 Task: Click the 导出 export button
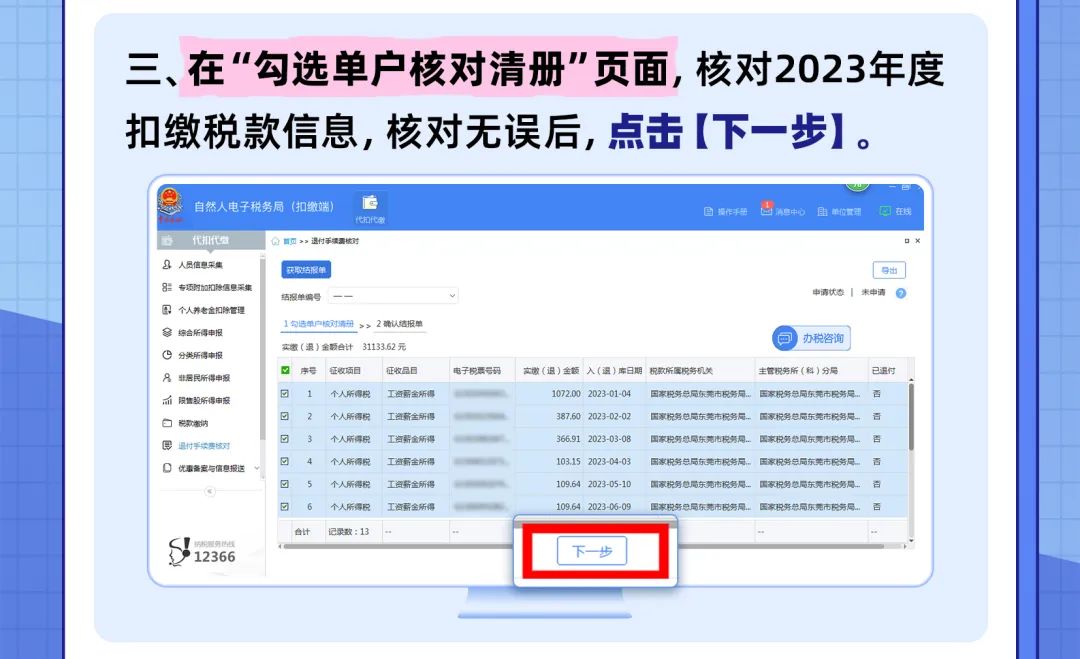[x=889, y=270]
